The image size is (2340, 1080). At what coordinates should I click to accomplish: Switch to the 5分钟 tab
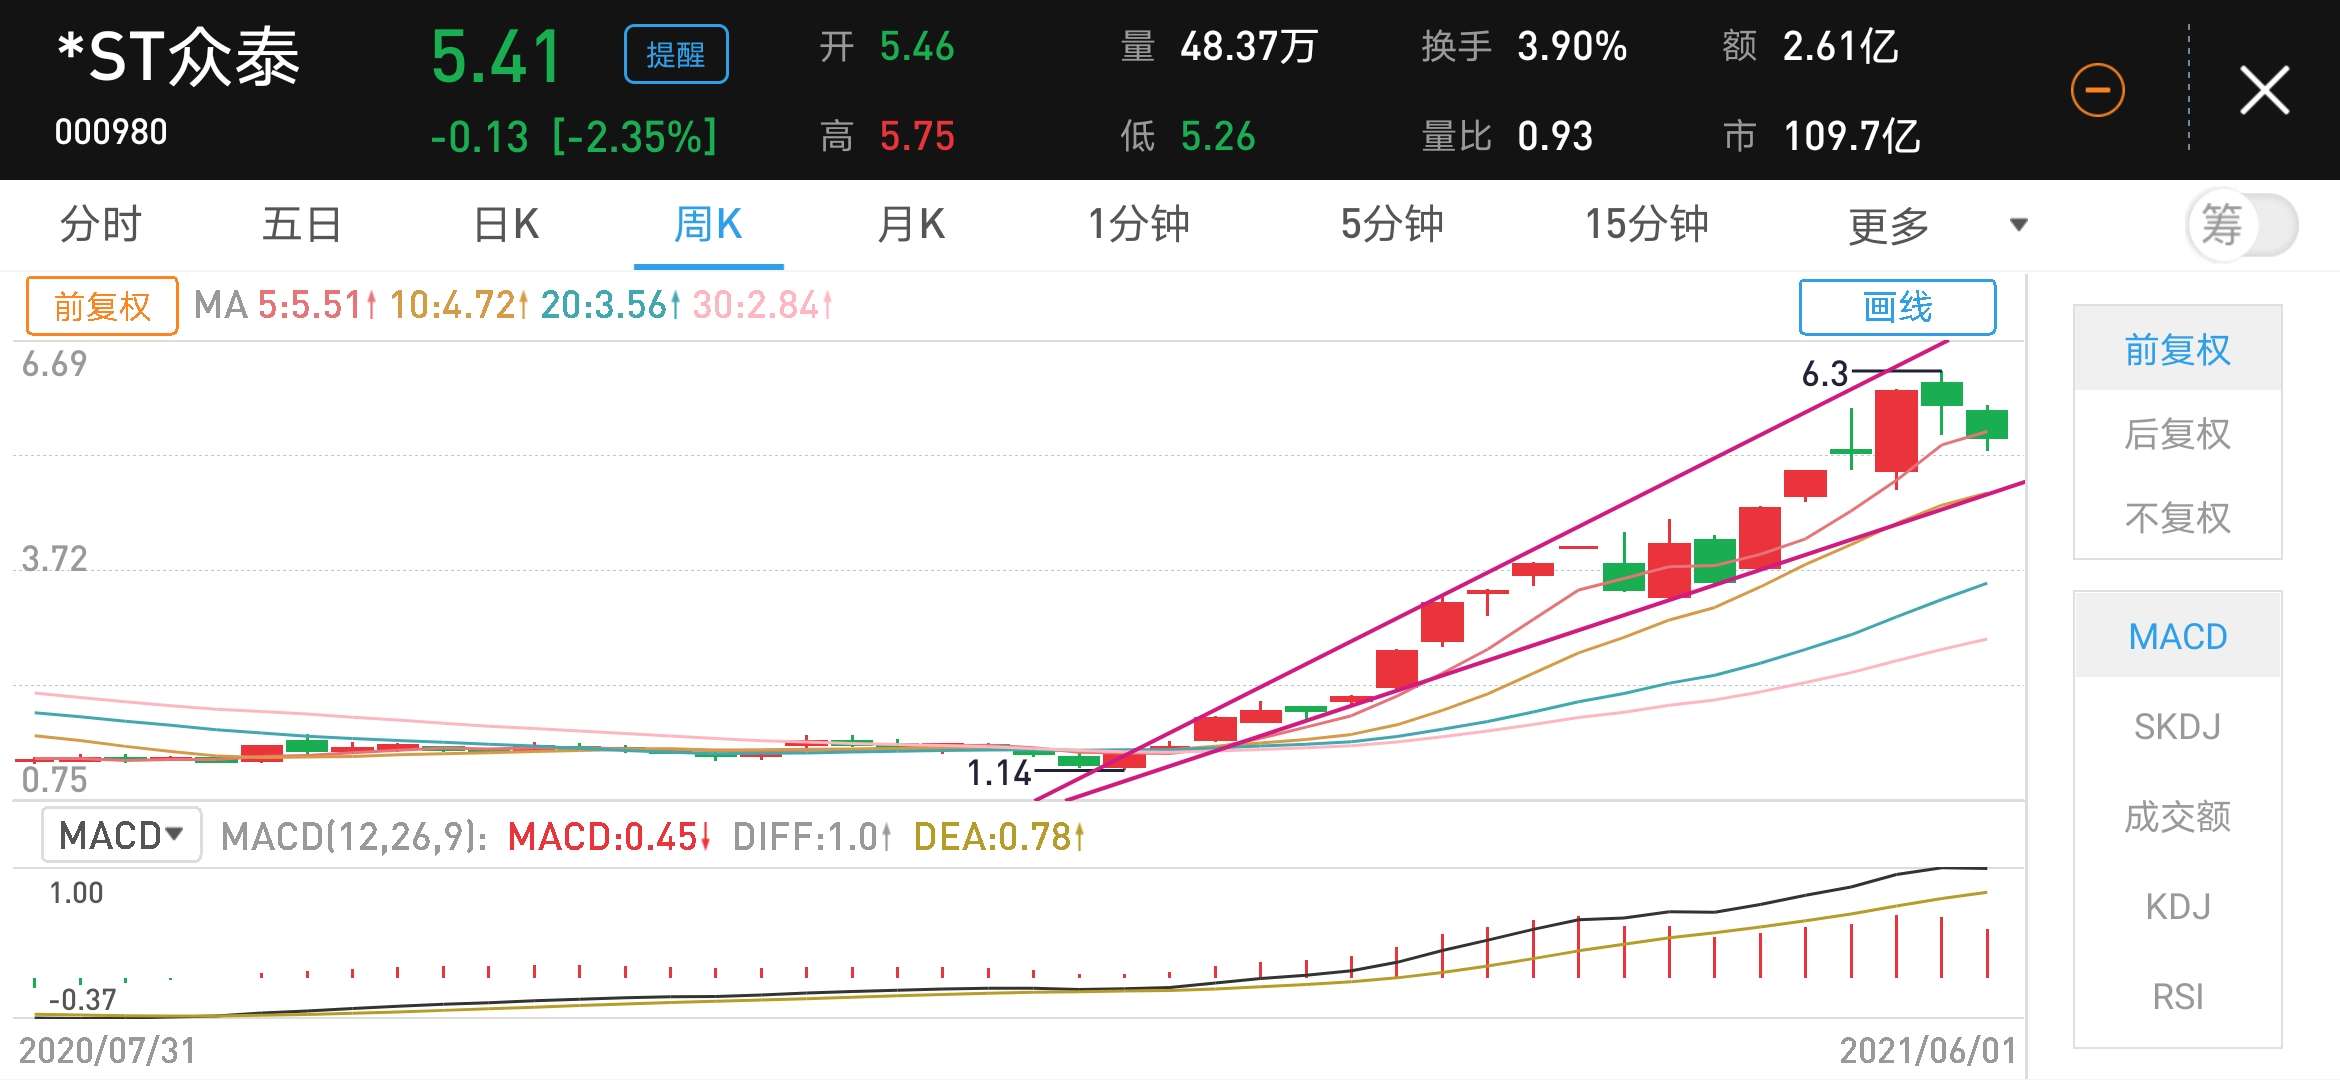pos(1392,225)
